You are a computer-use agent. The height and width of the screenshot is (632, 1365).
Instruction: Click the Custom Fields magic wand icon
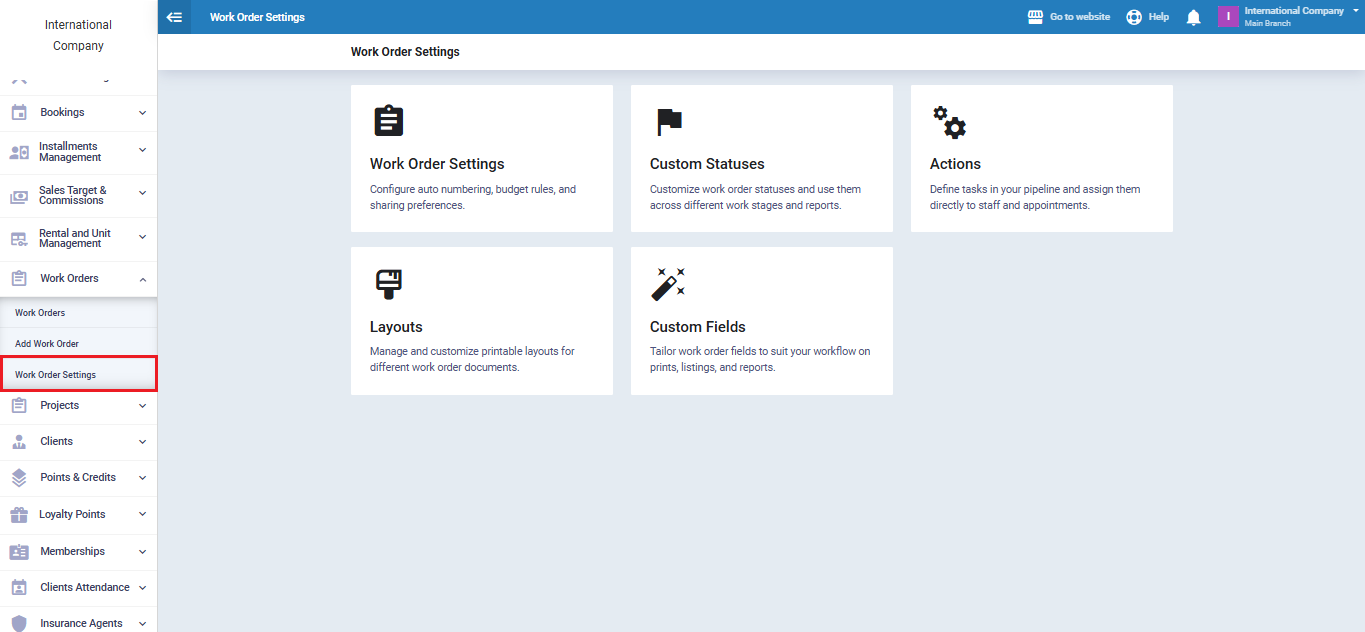click(668, 284)
